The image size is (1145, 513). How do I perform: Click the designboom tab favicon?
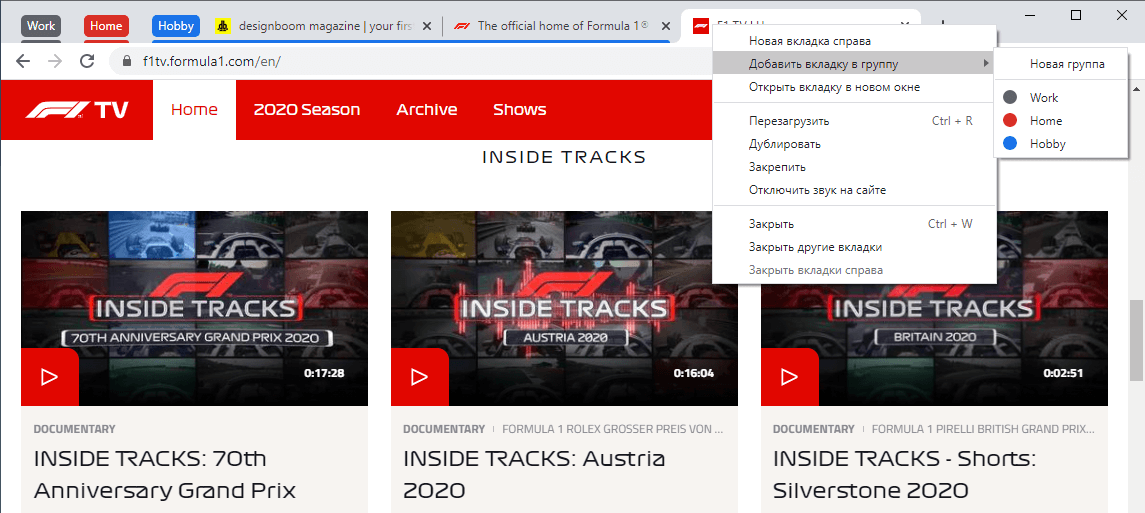(223, 26)
